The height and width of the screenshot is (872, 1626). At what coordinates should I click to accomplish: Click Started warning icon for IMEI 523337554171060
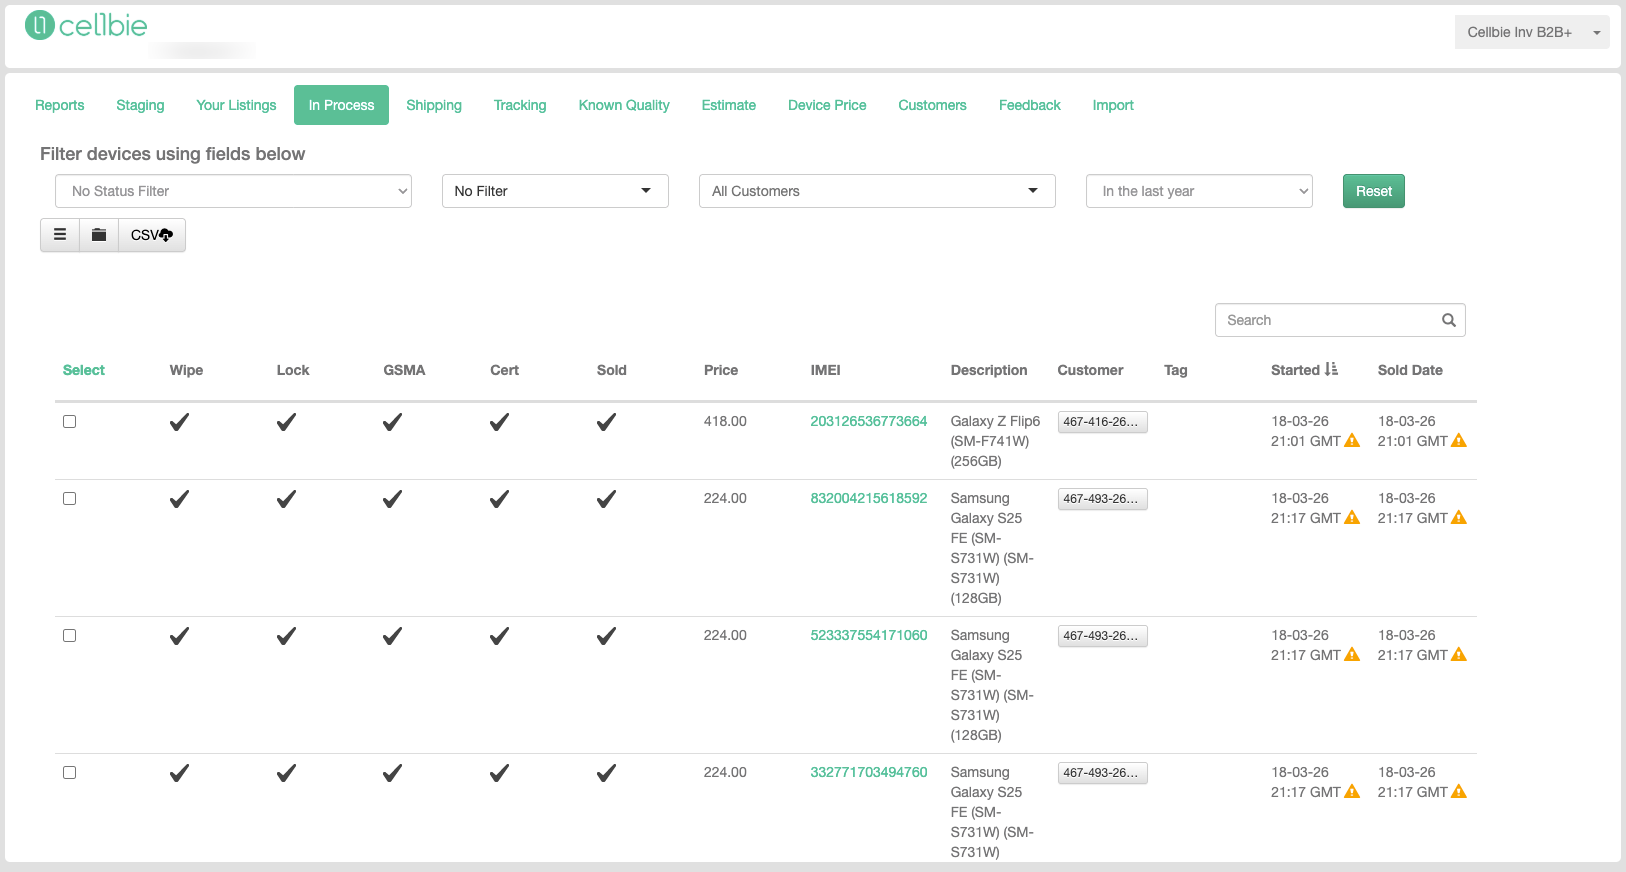(1352, 655)
